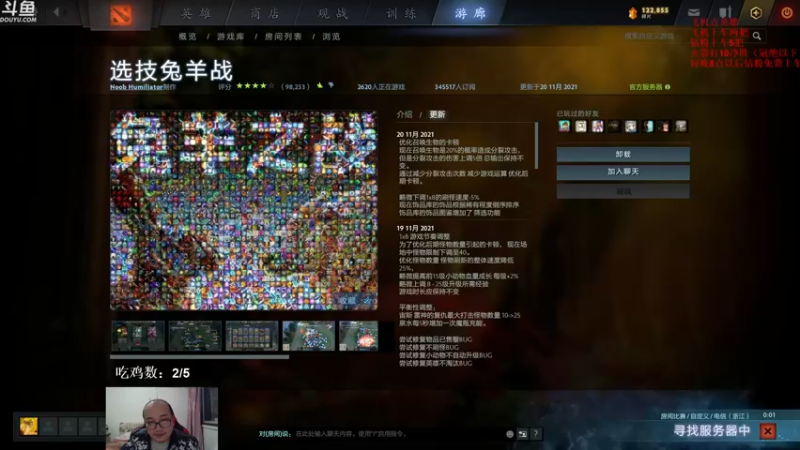Click the official server info icon
The width and height of the screenshot is (800, 450).
point(667,87)
